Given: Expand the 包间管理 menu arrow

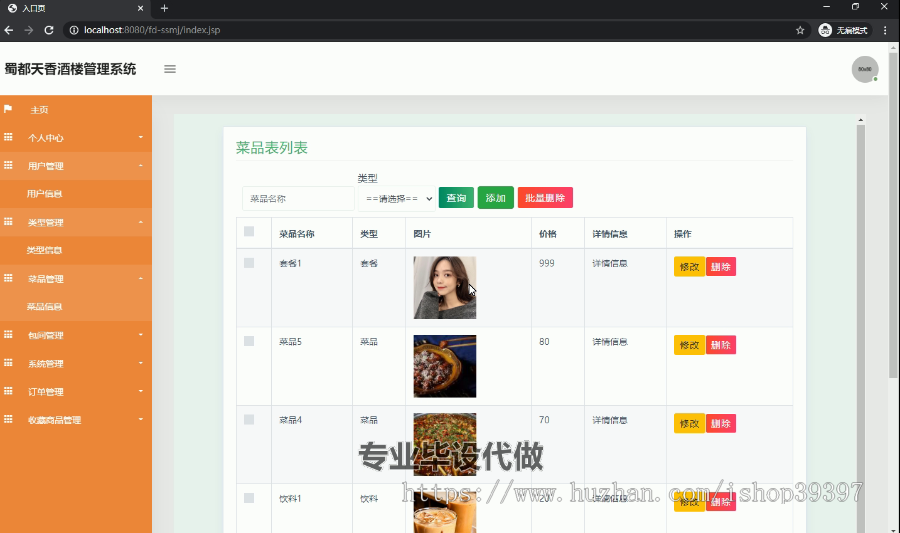Looking at the screenshot, I should click(x=141, y=334).
